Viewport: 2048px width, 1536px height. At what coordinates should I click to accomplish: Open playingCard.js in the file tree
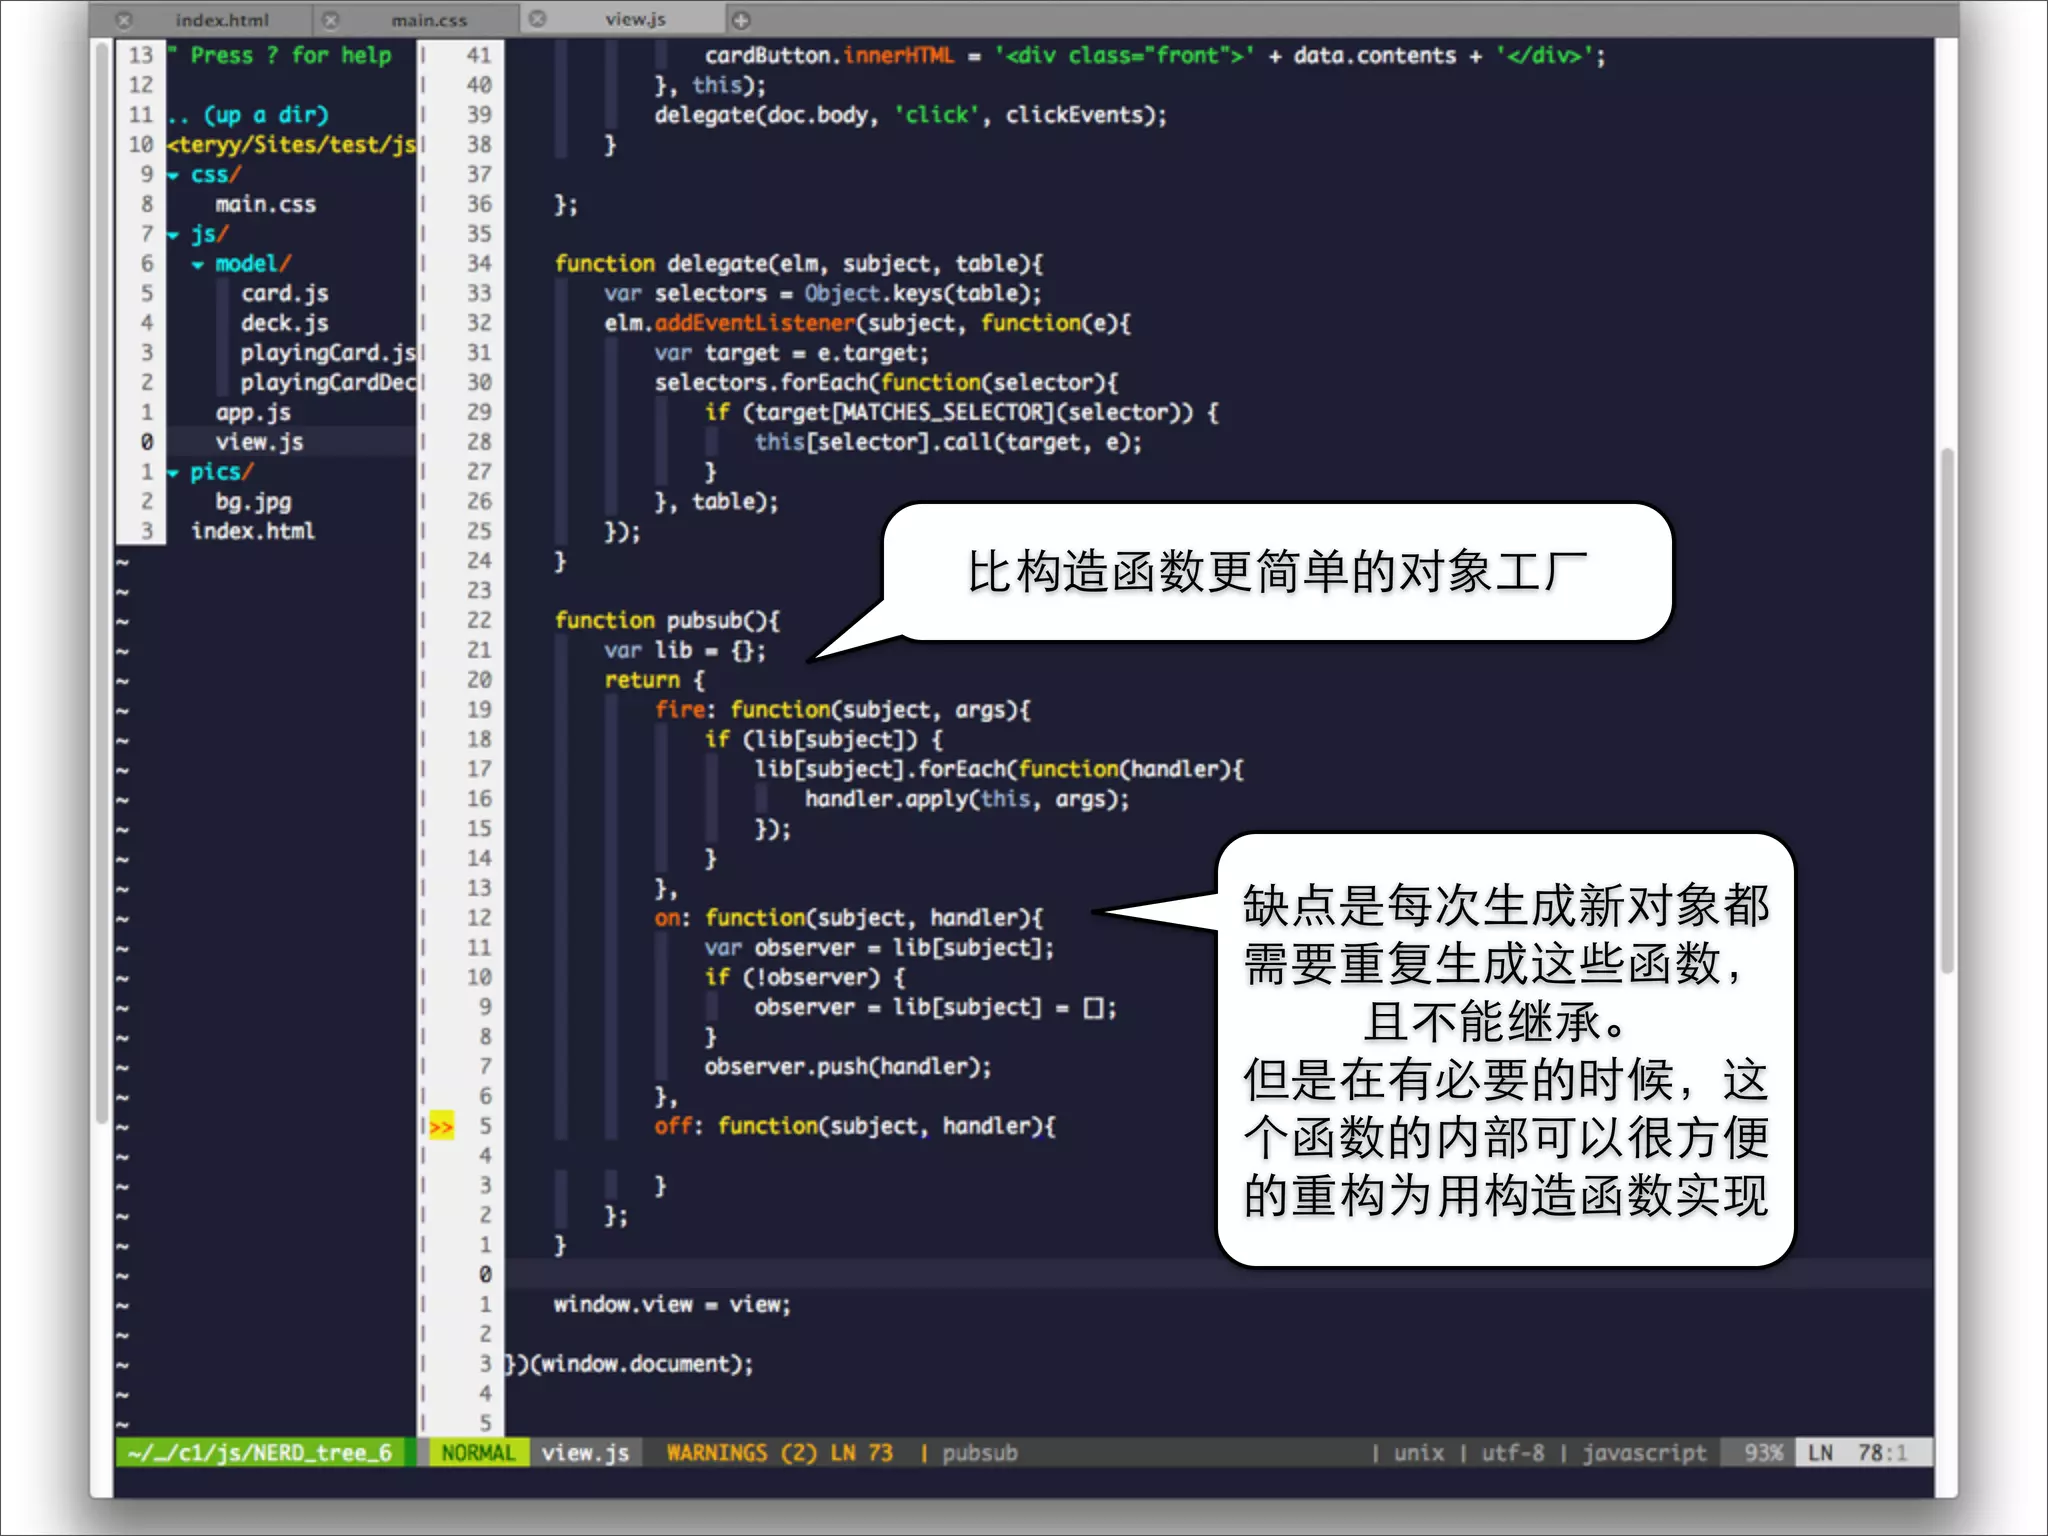click(327, 353)
